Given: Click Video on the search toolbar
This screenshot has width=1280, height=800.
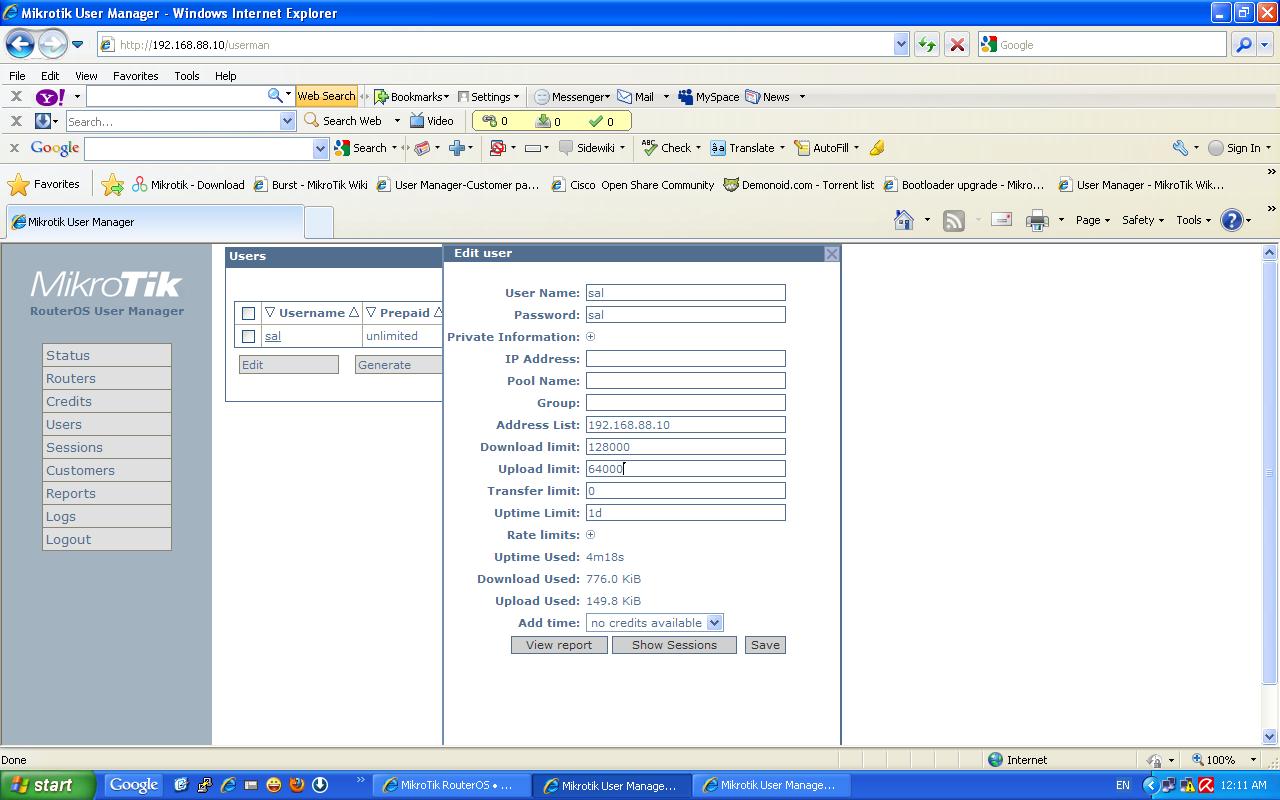Looking at the screenshot, I should coord(432,121).
